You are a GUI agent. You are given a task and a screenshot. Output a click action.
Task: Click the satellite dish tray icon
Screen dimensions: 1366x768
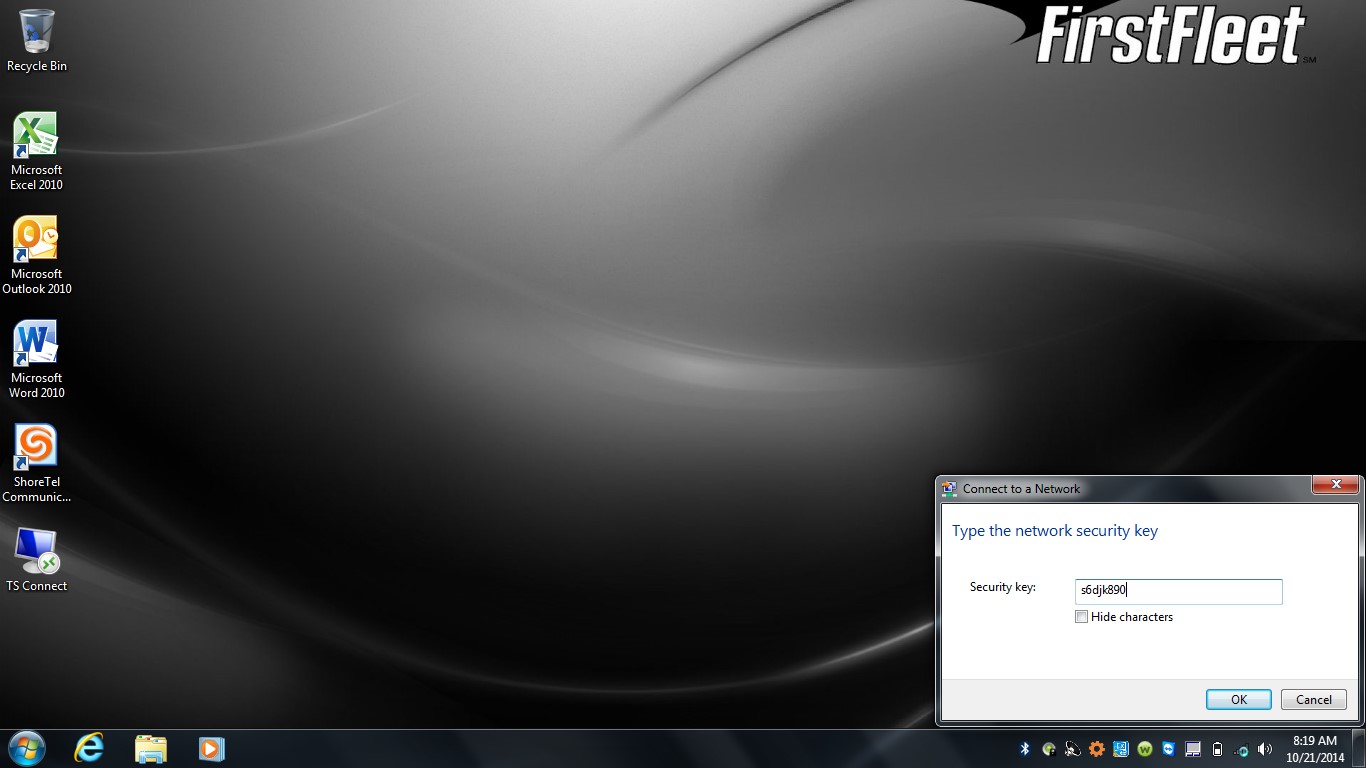tap(1073, 749)
